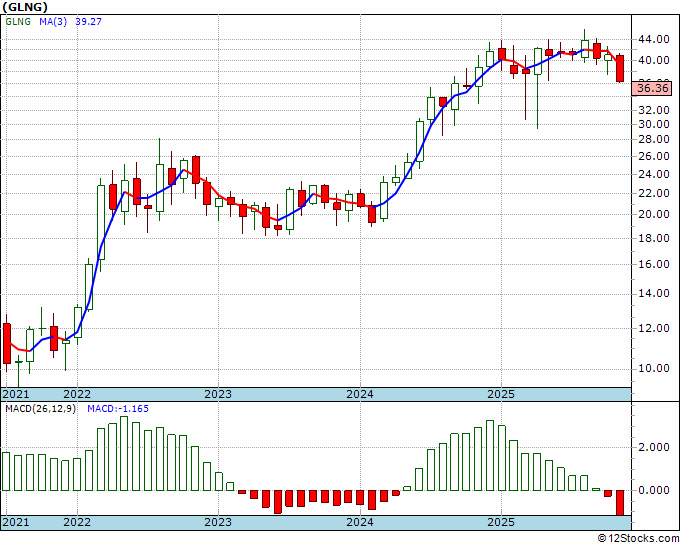Click the 20.00 price axis label

click(654, 214)
